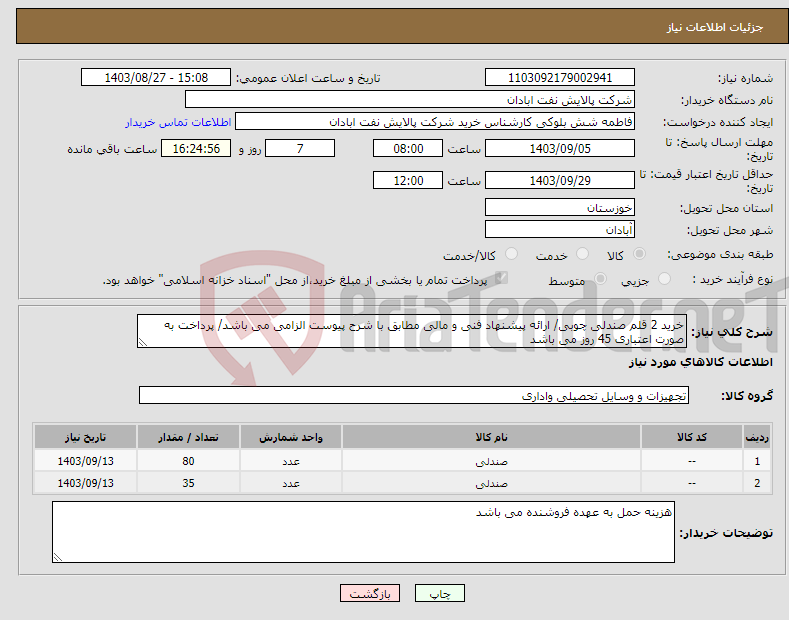
Task: Click the requester field فاطمه شش بلوکی
Action: [435, 122]
